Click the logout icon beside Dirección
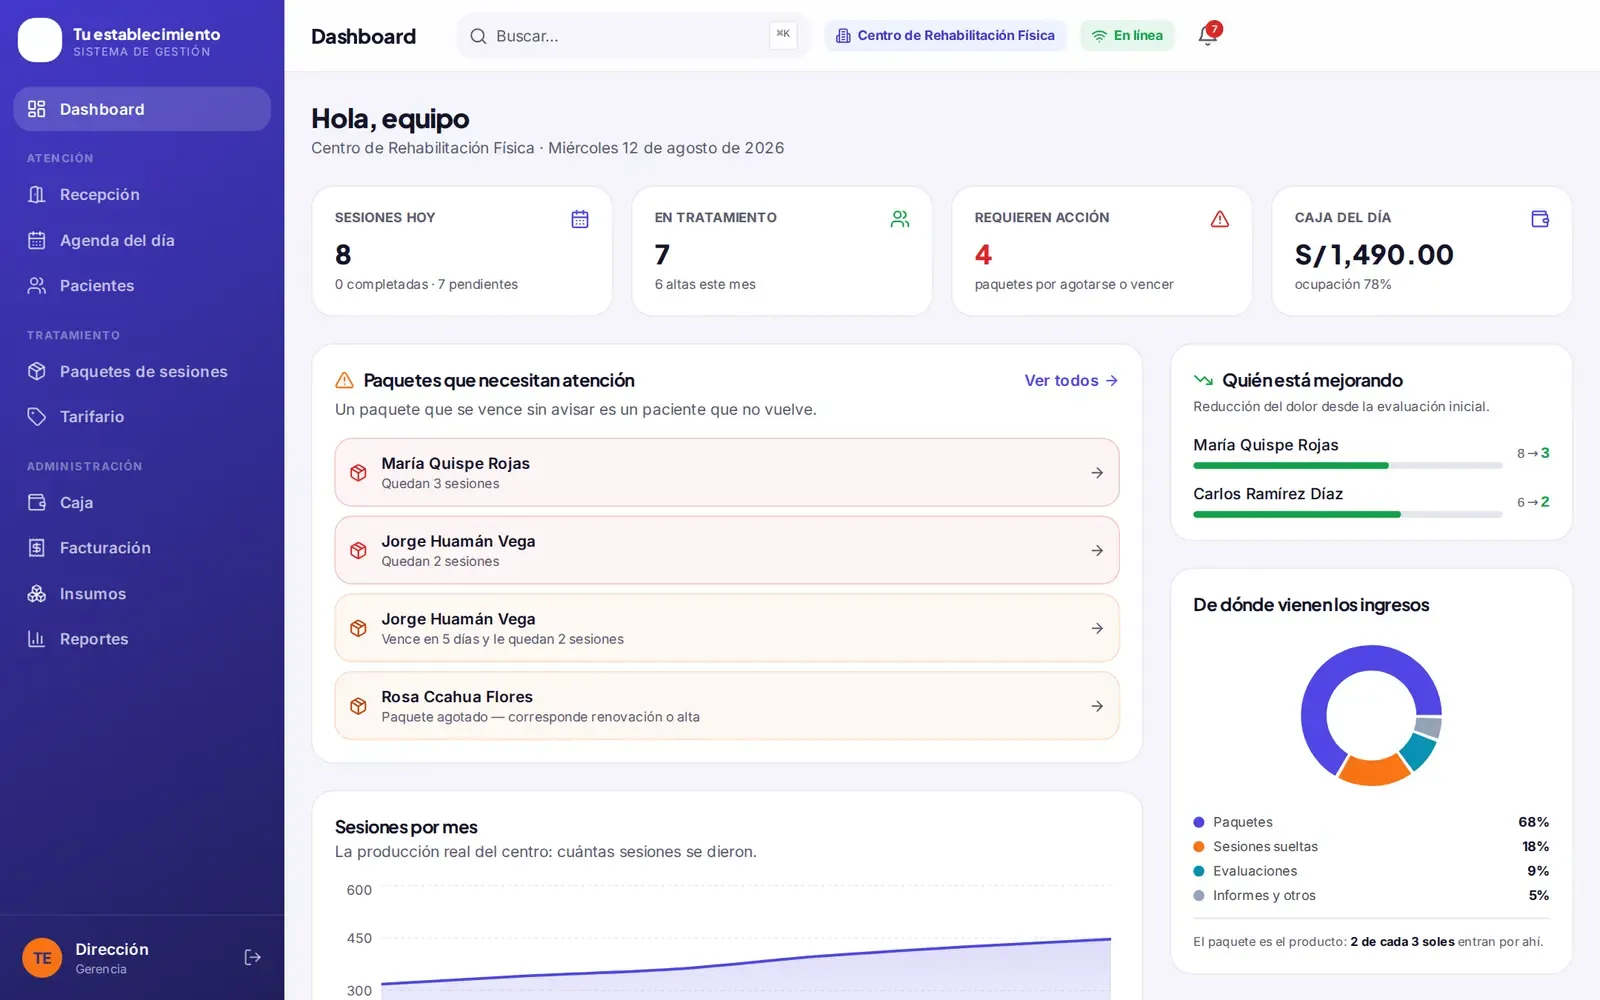 (253, 958)
